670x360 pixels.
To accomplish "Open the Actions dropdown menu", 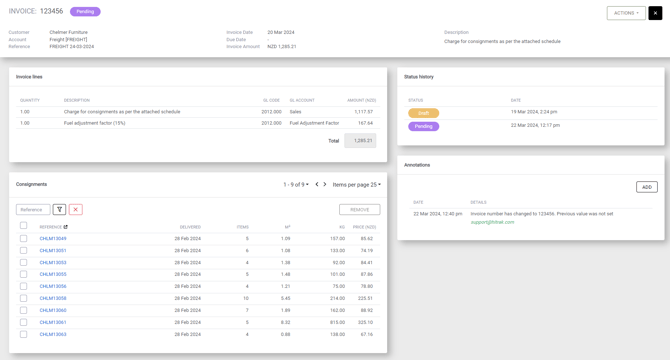I will pos(626,13).
